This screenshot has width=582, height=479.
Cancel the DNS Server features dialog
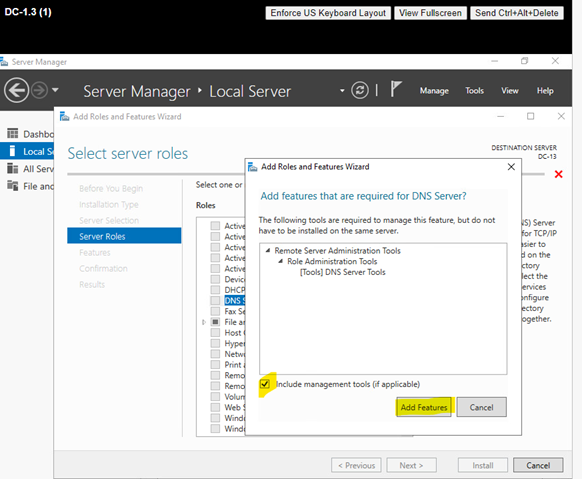tap(481, 407)
